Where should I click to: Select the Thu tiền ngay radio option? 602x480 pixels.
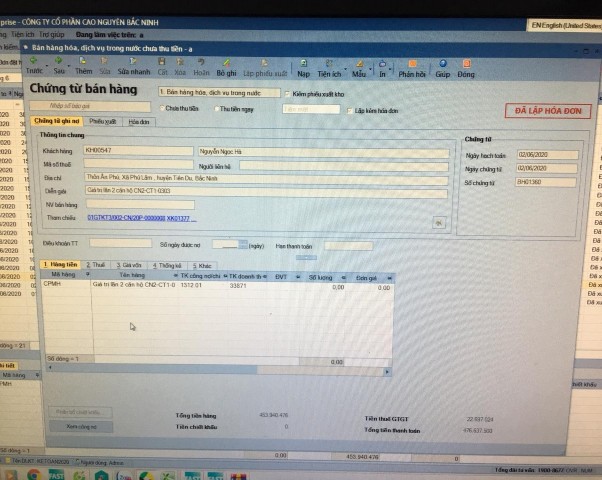pos(217,108)
